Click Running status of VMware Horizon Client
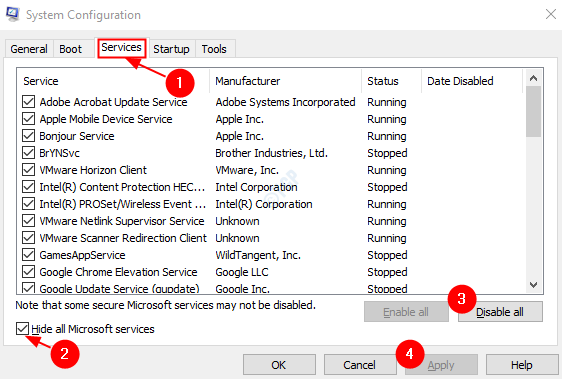 [387, 170]
